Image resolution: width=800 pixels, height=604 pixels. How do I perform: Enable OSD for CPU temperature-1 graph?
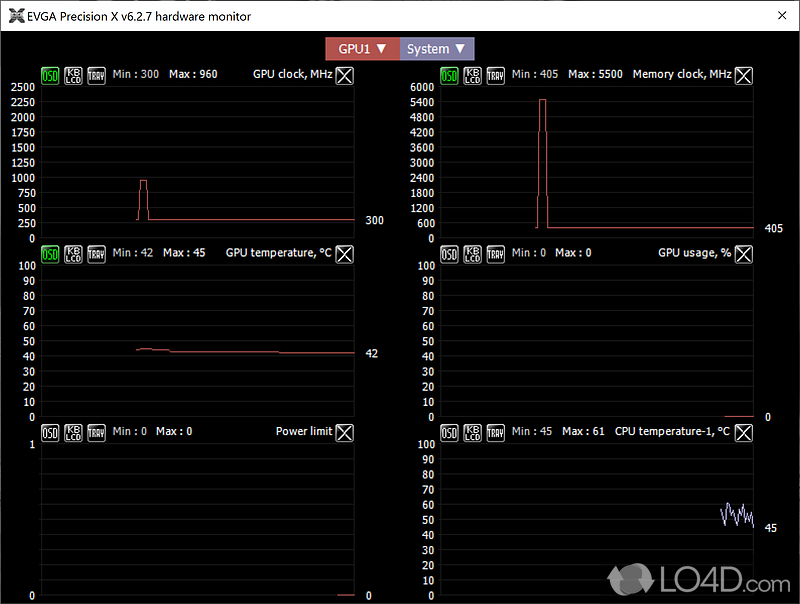tap(449, 433)
